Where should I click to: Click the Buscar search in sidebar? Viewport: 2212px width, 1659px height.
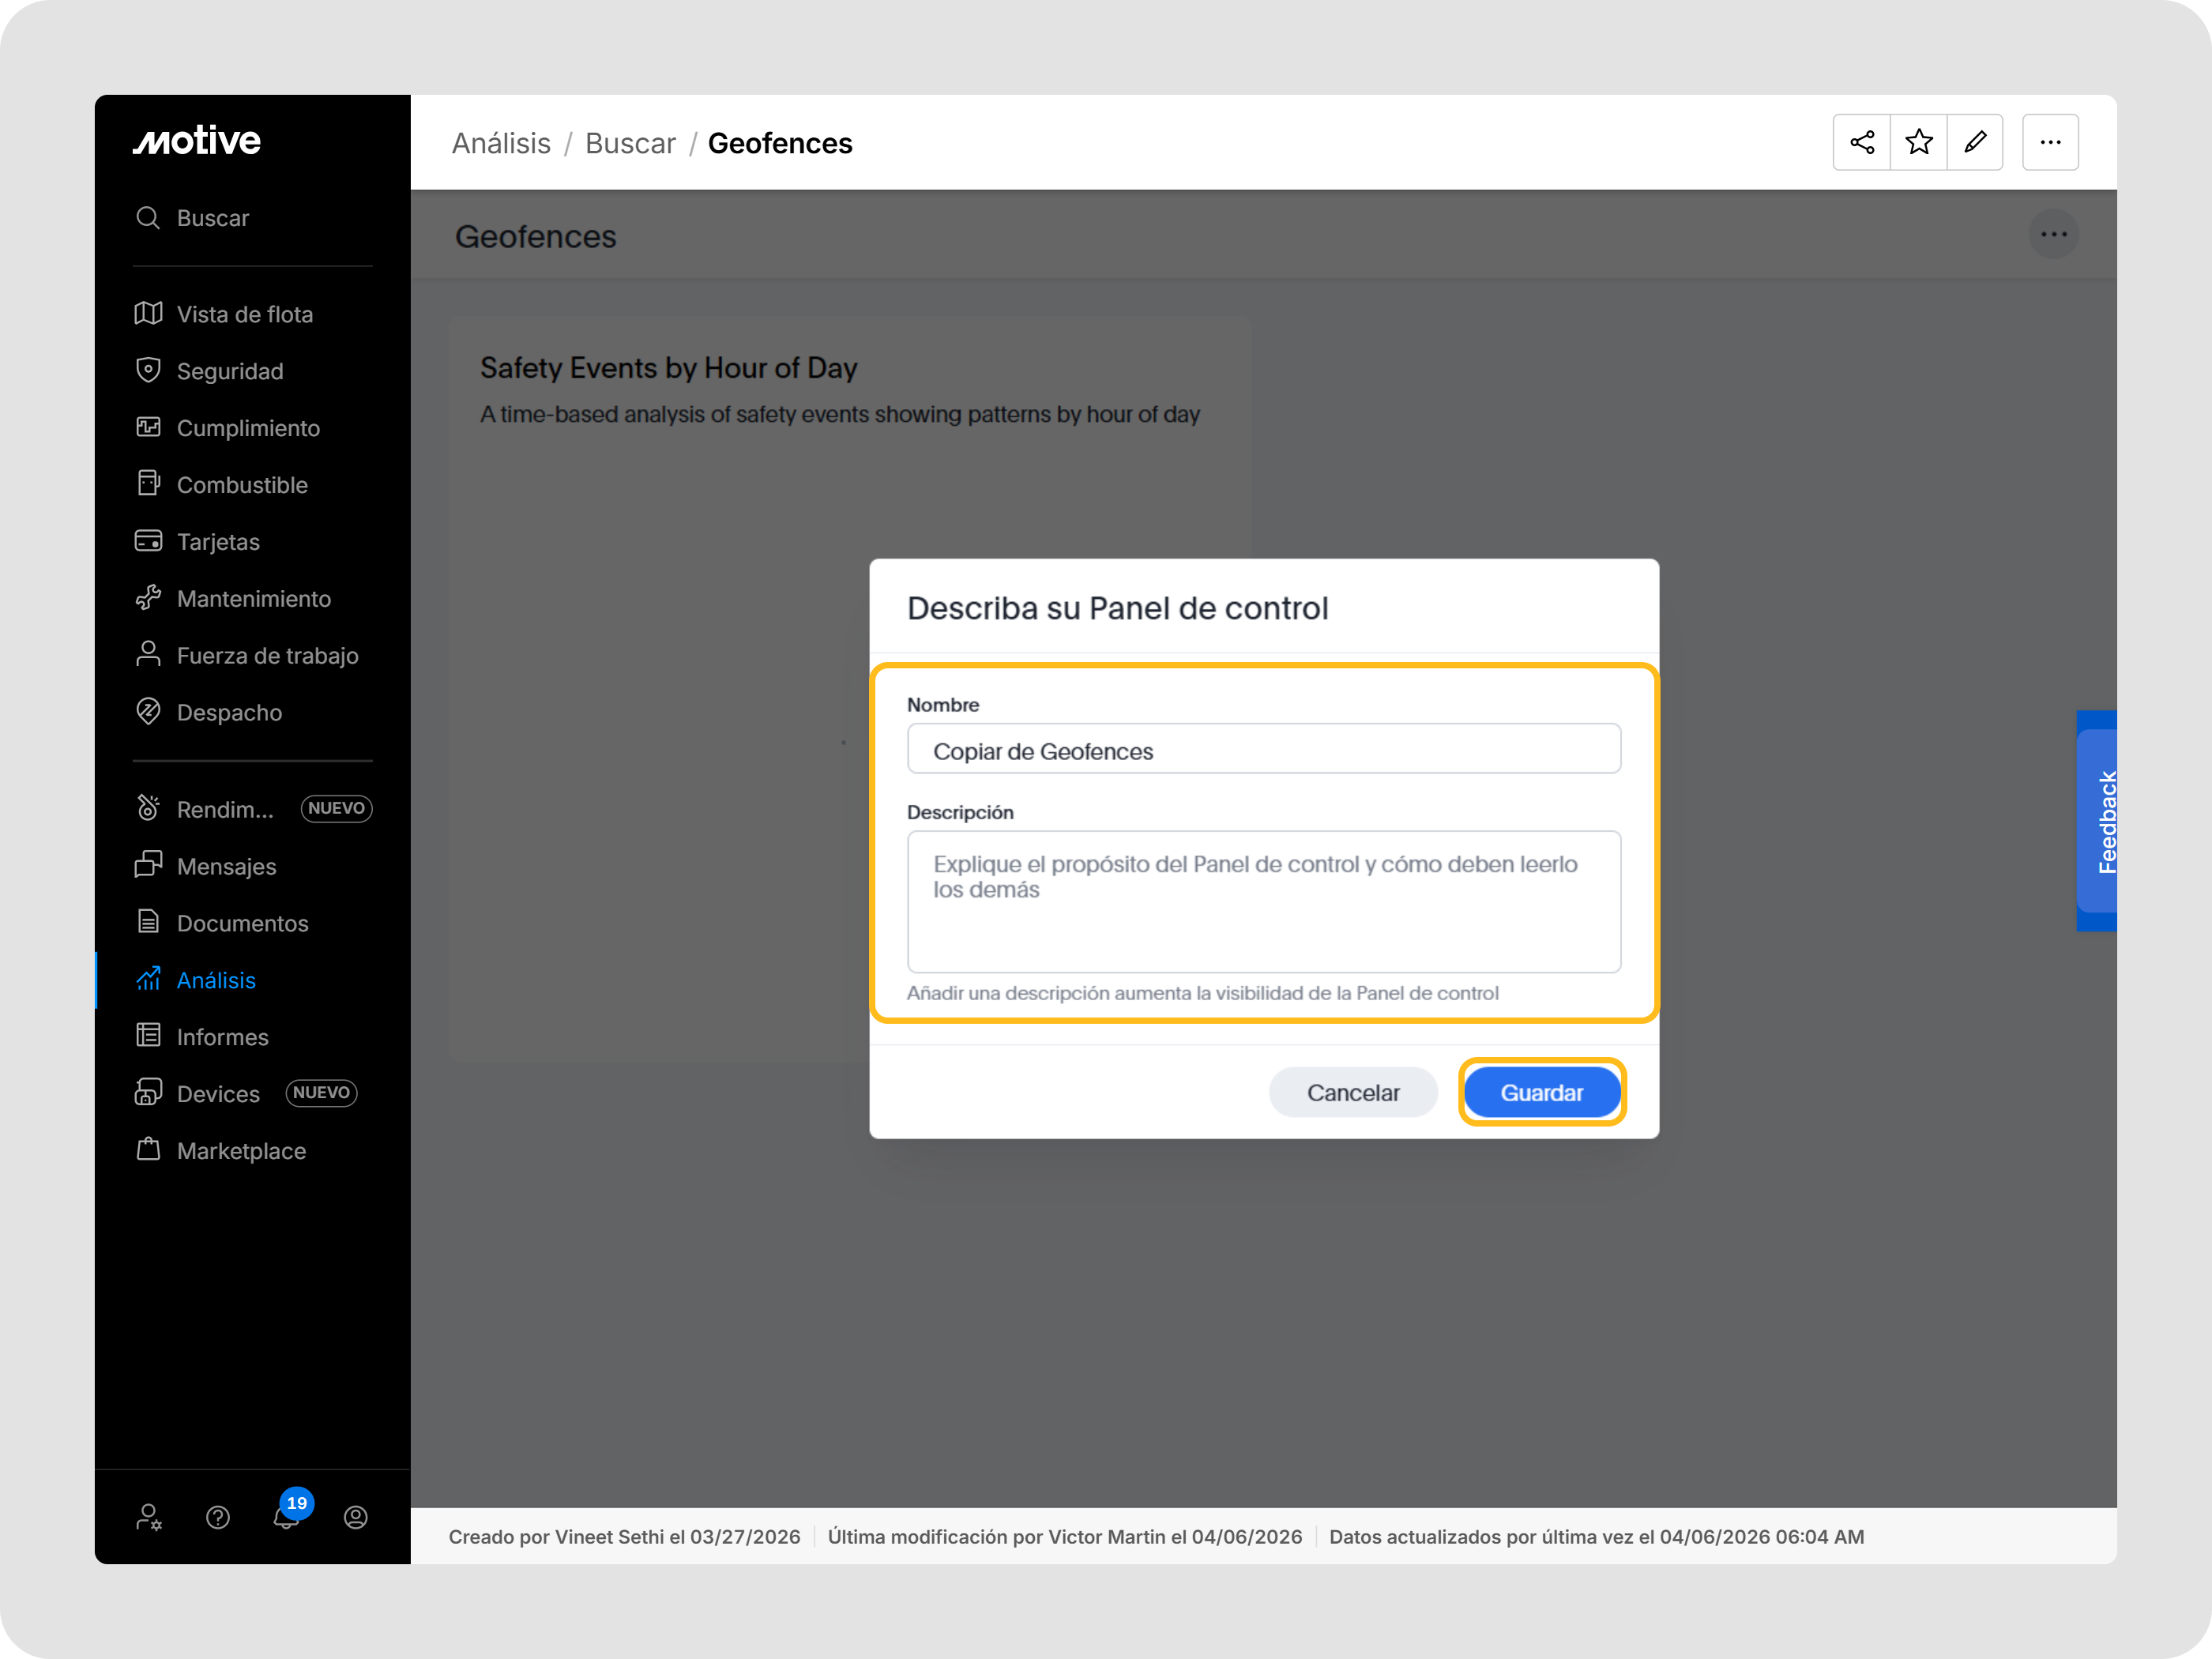[212, 218]
